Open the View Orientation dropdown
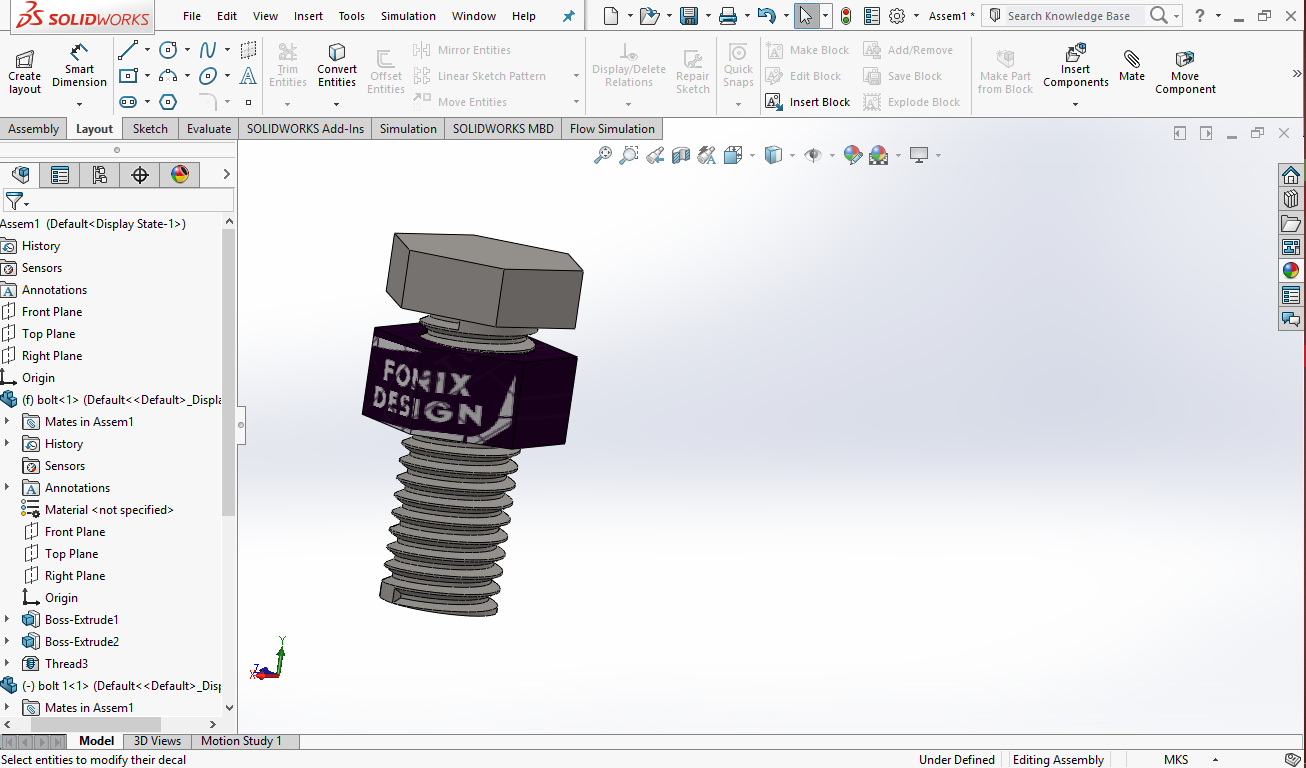 (752, 155)
